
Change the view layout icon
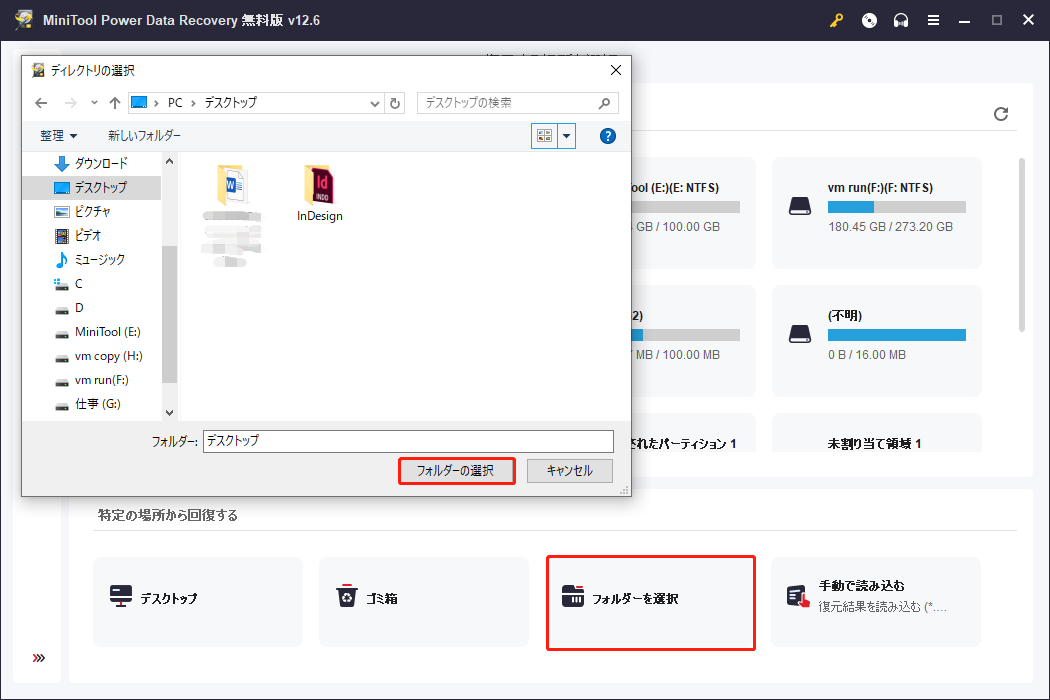[x=544, y=136]
